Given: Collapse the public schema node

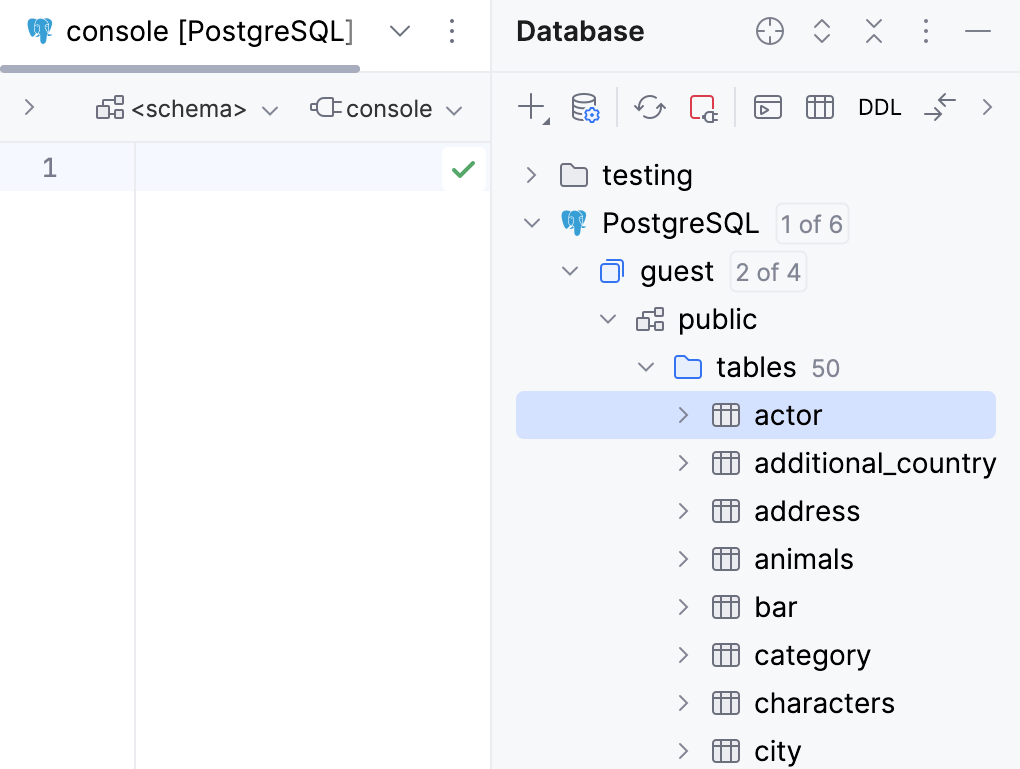Looking at the screenshot, I should coord(608,318).
